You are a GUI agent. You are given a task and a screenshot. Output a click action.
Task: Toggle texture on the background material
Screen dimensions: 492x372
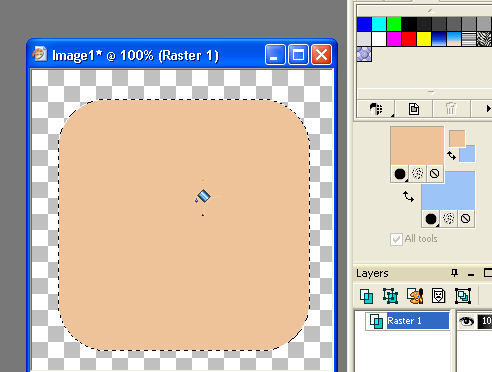click(449, 219)
